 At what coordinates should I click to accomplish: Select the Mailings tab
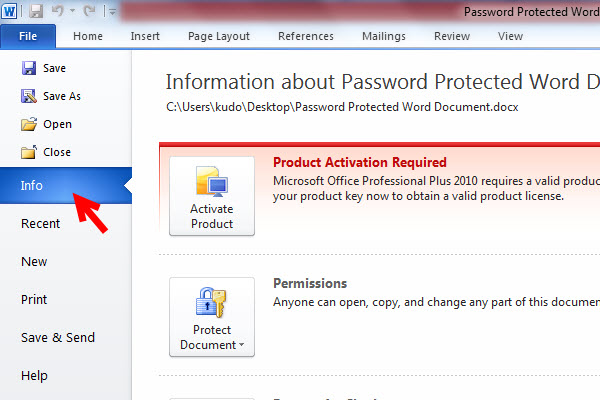tap(384, 36)
